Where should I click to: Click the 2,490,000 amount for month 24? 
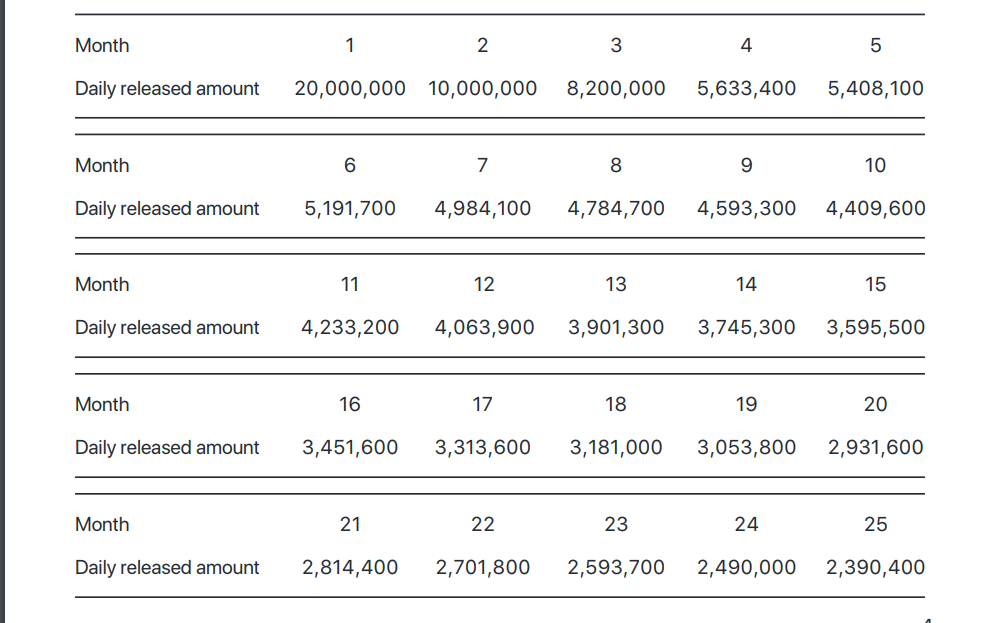746,568
